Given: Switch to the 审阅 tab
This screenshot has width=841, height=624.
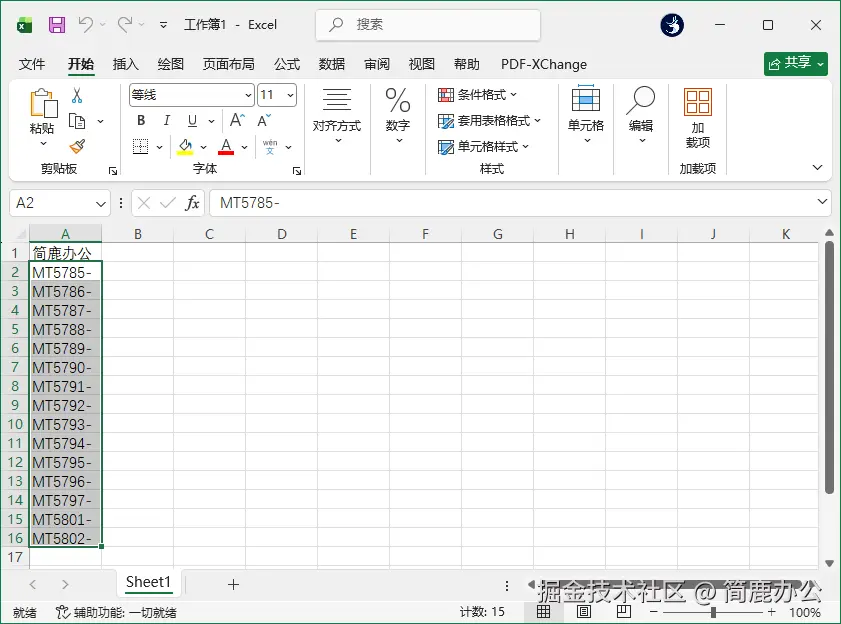Looking at the screenshot, I should pos(377,64).
